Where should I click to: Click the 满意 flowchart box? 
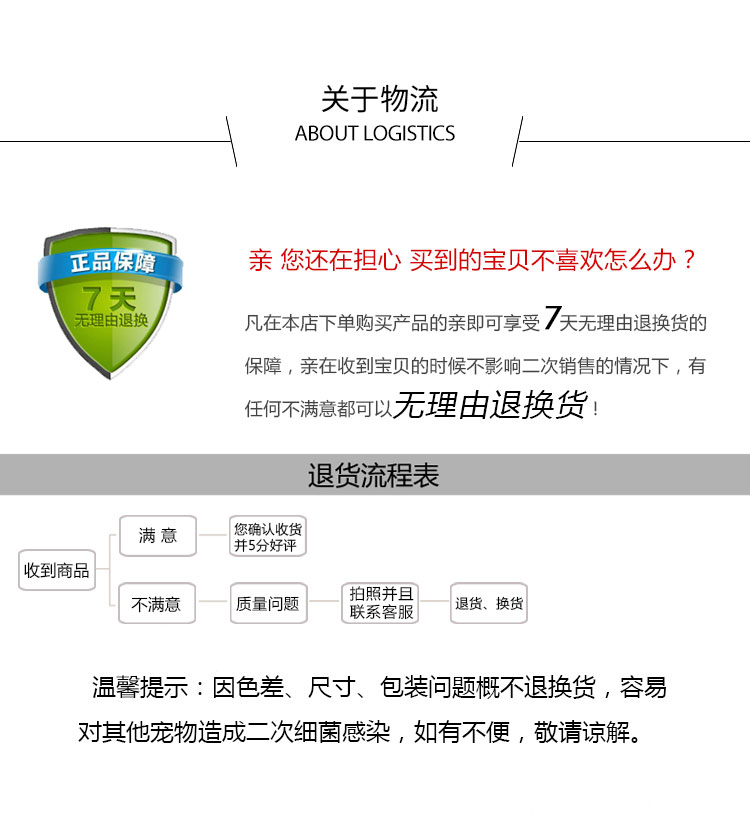point(158,536)
